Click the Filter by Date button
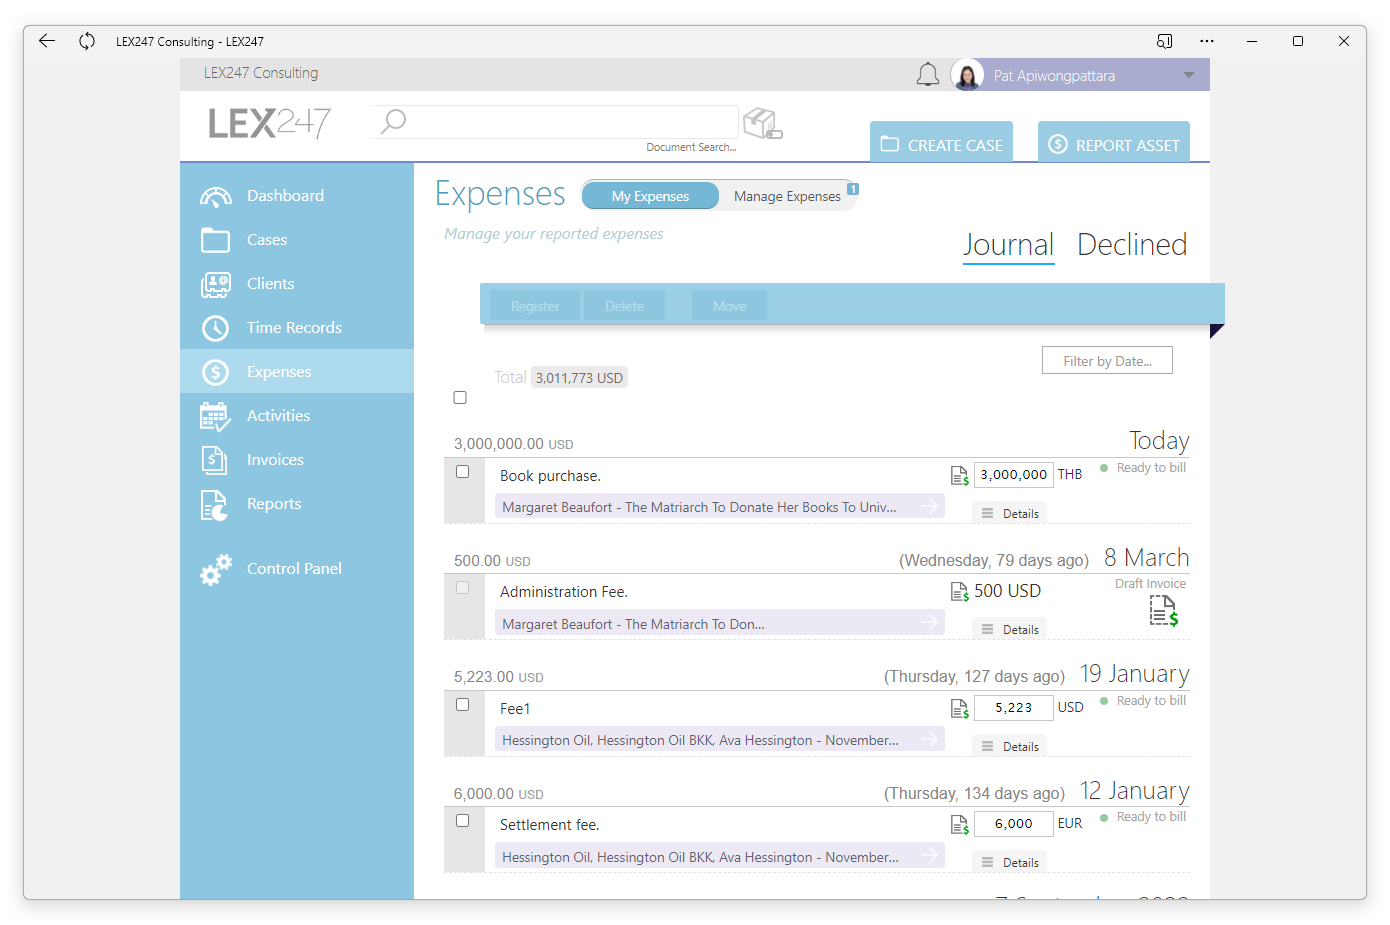Image resolution: width=1390 pixels, height=925 pixels. pyautogui.click(x=1107, y=361)
